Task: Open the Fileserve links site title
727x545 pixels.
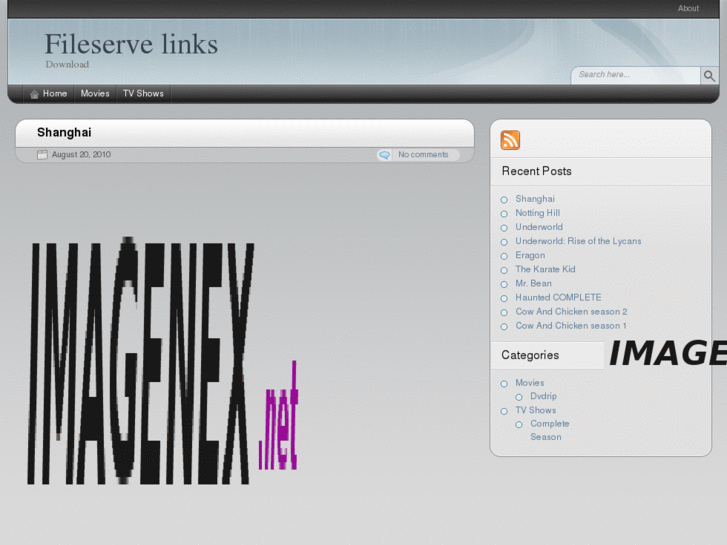Action: 131,44
